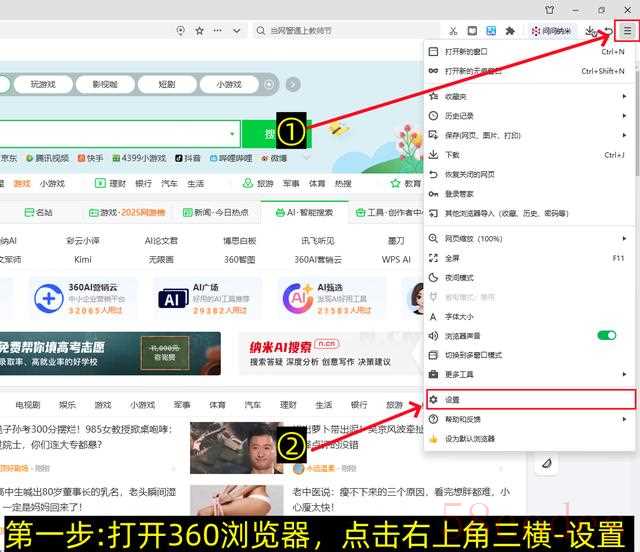Click the reader mode icon in toolbar
640x552 pixels.
(472, 31)
